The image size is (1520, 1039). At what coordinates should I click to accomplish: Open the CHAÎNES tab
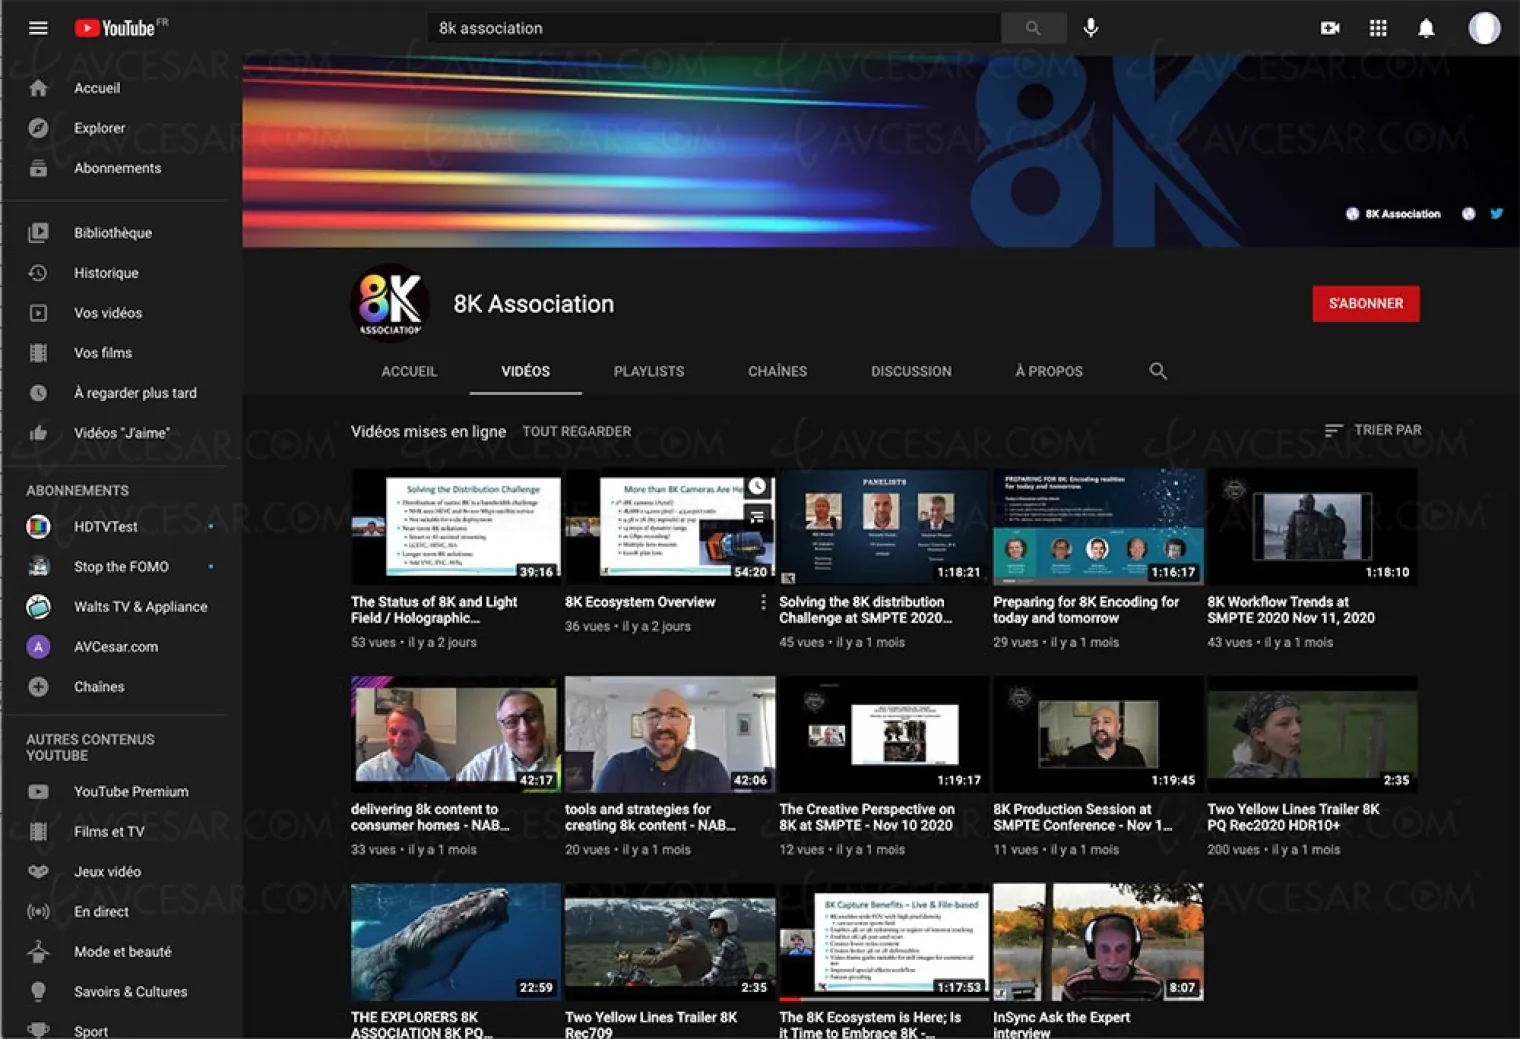[x=777, y=371]
